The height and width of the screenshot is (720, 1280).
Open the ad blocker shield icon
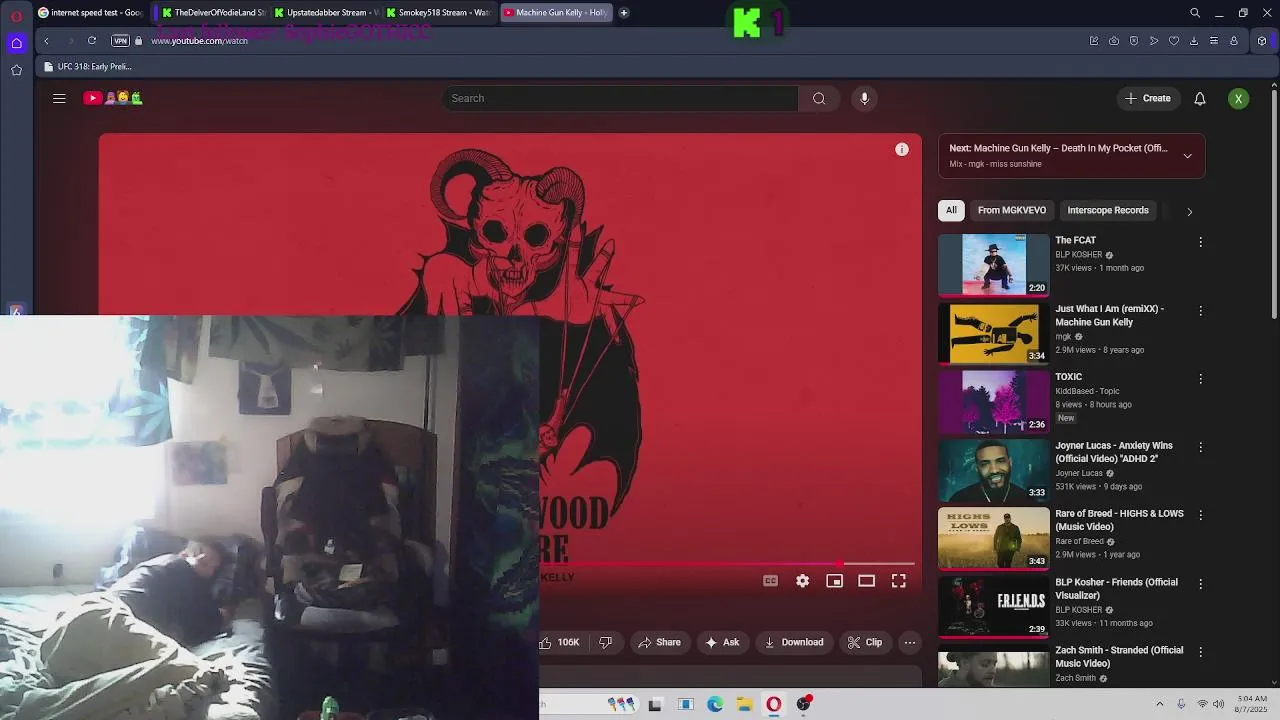pos(1134,41)
